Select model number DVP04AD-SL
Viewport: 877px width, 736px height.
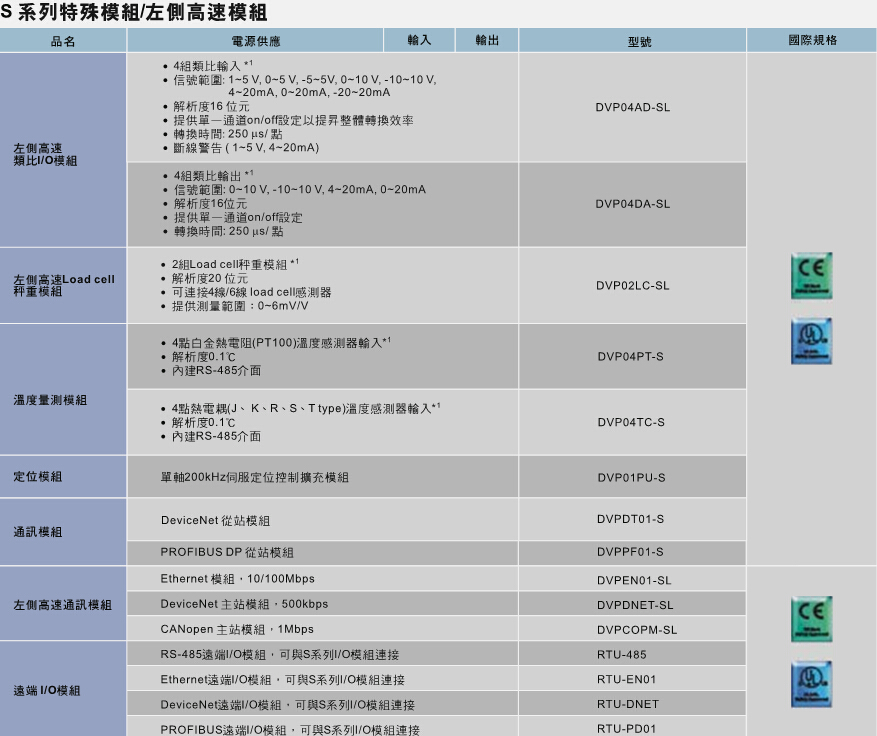pyautogui.click(x=632, y=107)
